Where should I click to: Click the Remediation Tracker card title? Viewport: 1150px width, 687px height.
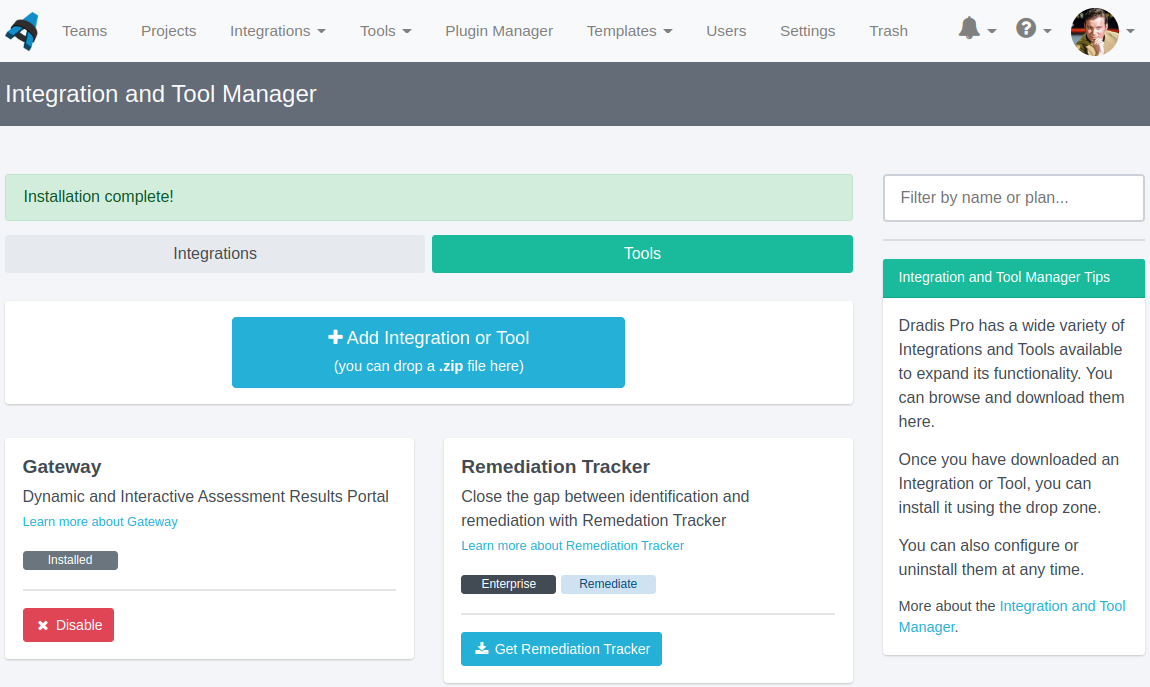click(555, 466)
